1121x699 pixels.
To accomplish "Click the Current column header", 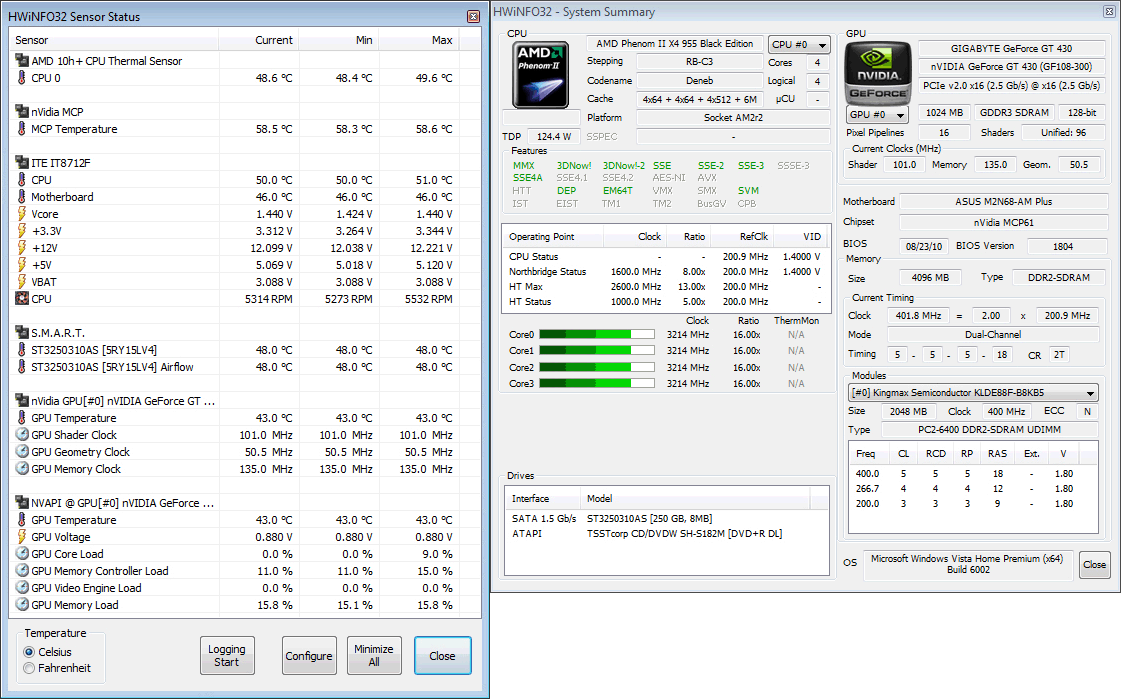I will click(259, 40).
